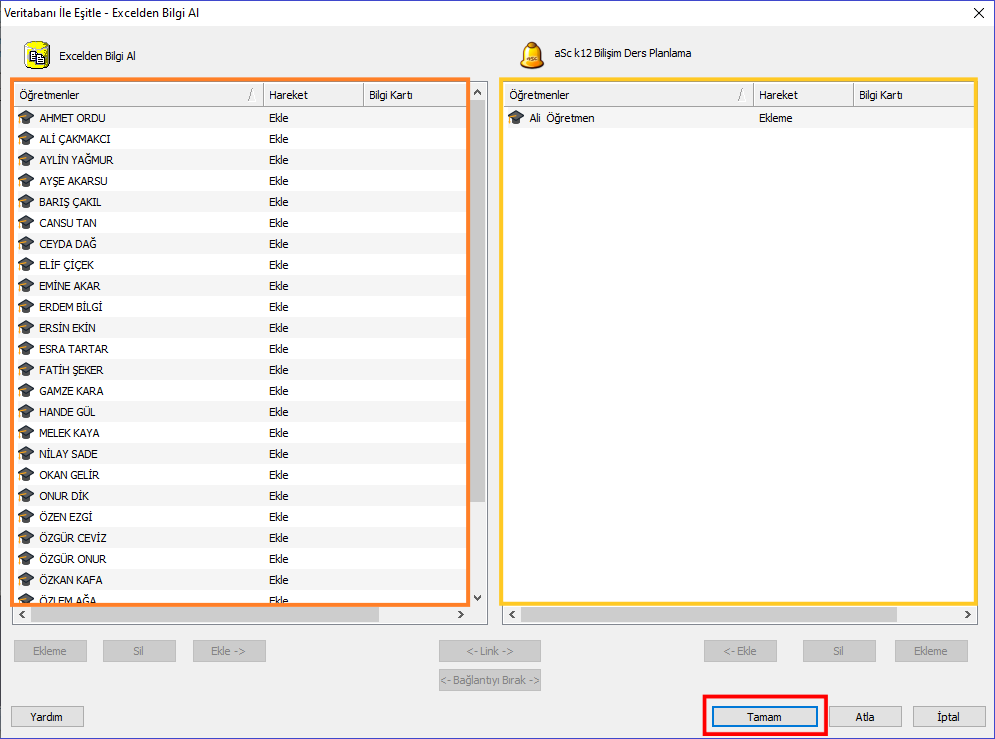Select the cap icon next to ÖZGÜR CEVİZ
This screenshot has height=739, width=995.
26,537
